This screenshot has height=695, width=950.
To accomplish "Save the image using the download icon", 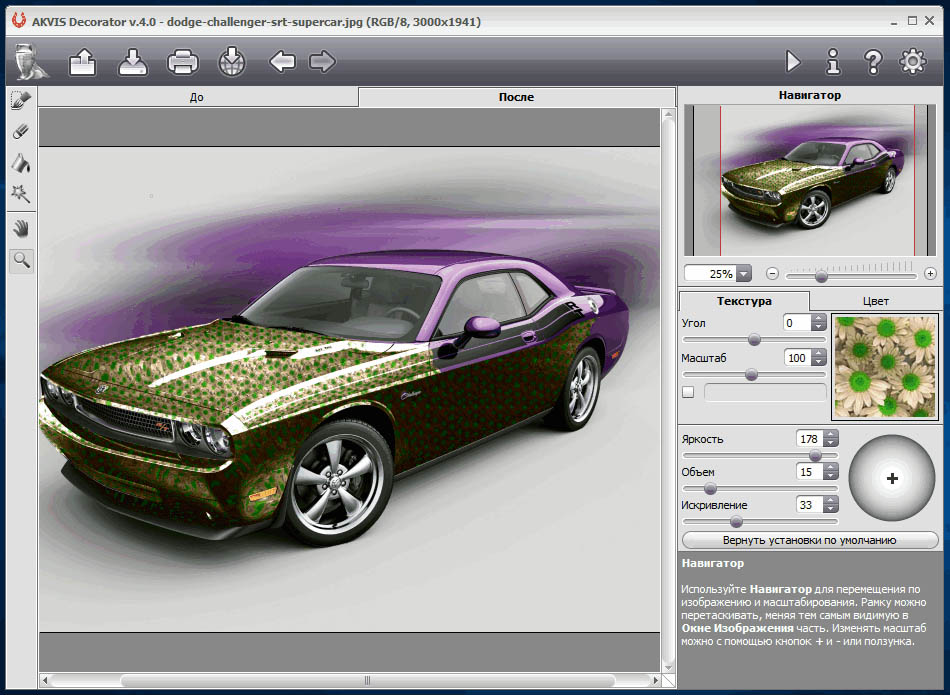I will tap(133, 62).
